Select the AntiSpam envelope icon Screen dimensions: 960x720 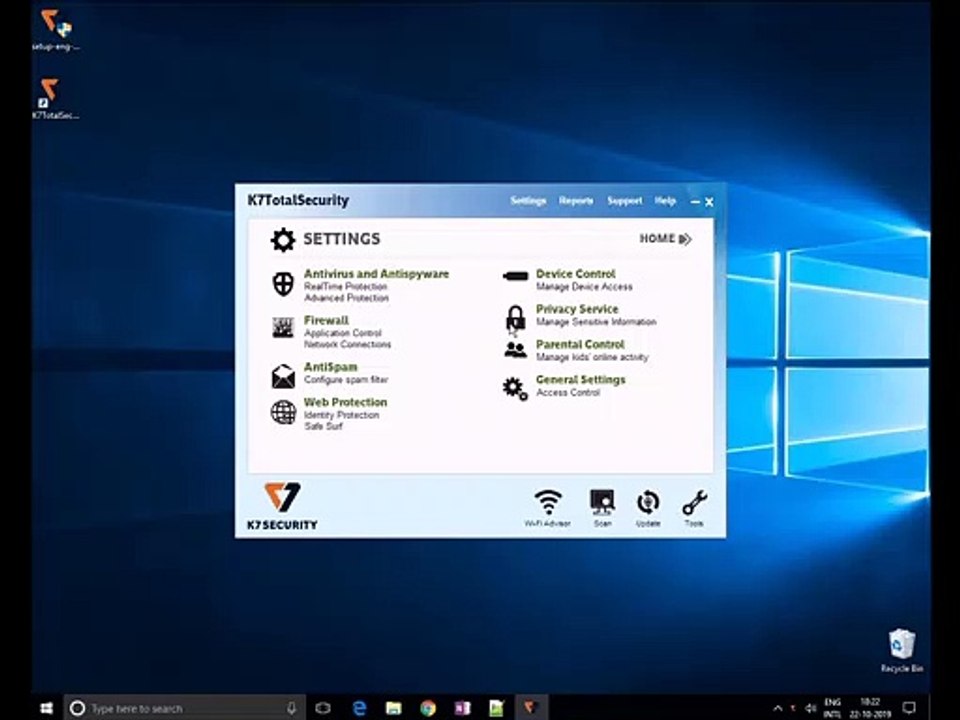[283, 376]
